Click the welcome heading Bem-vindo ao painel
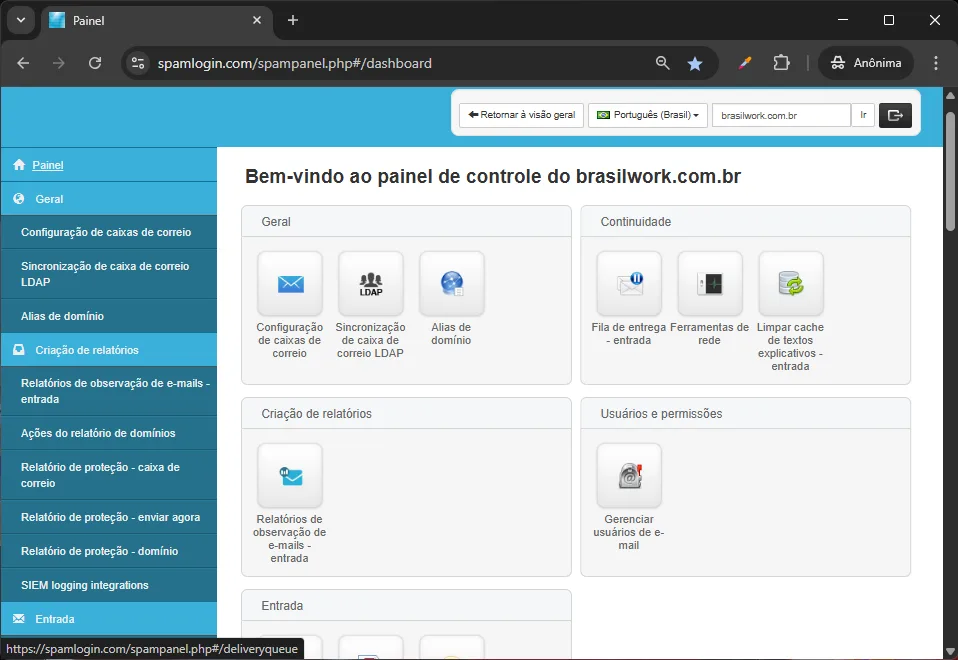Image resolution: width=958 pixels, height=660 pixels. 492,176
